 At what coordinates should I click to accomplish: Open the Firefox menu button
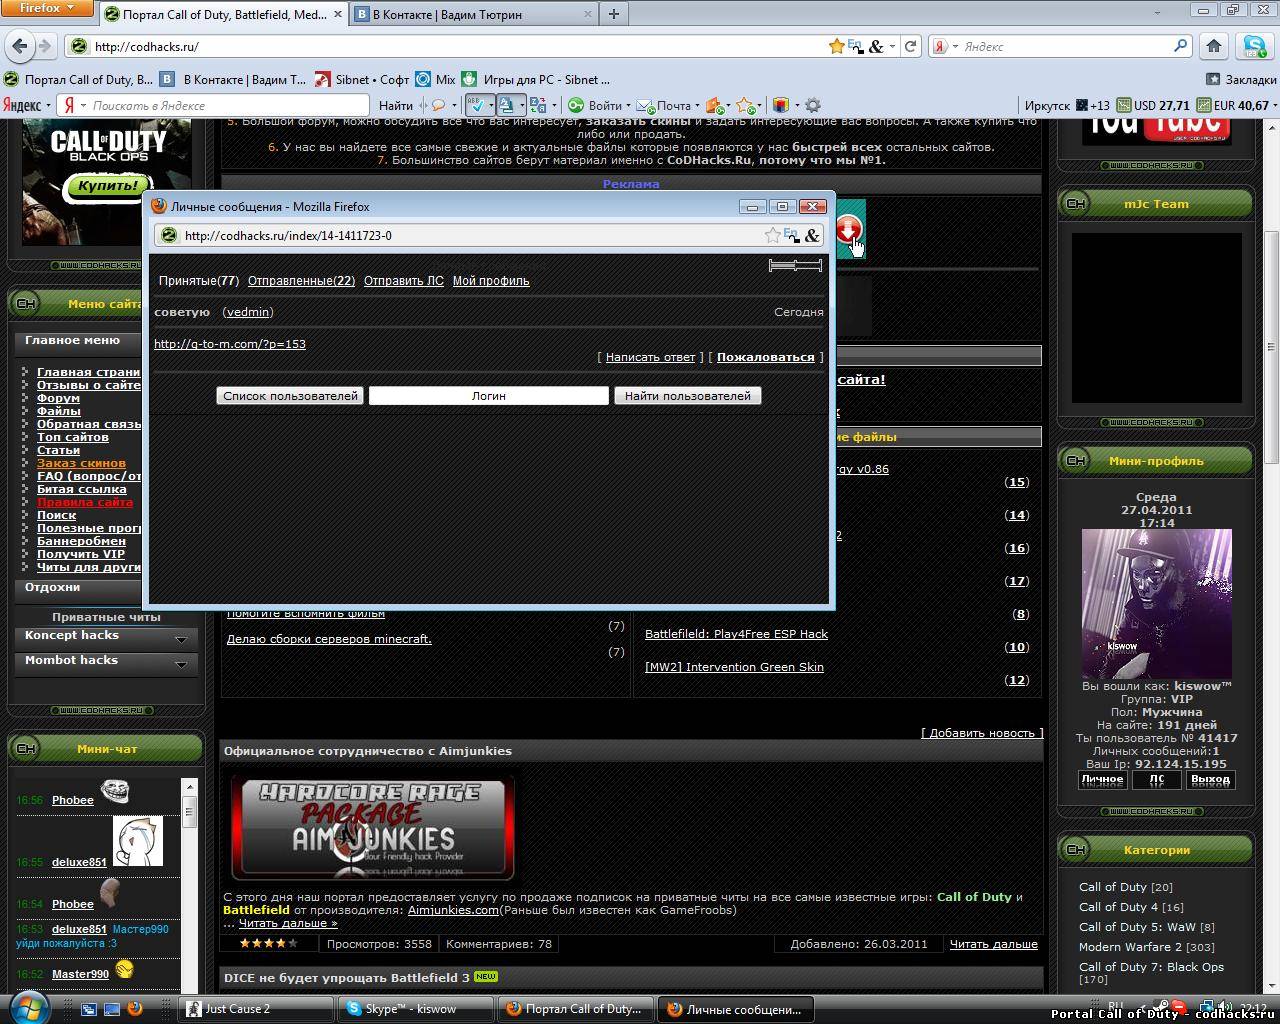tap(46, 8)
